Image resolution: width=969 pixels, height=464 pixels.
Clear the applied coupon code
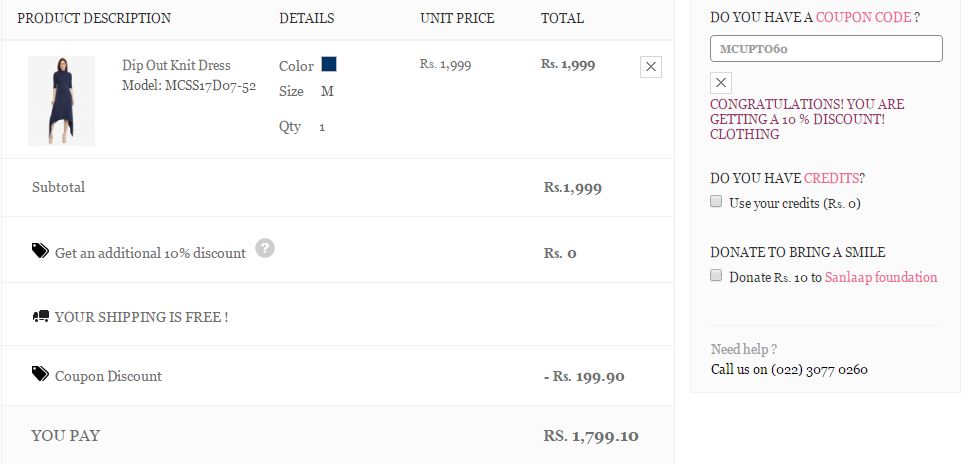(x=722, y=83)
